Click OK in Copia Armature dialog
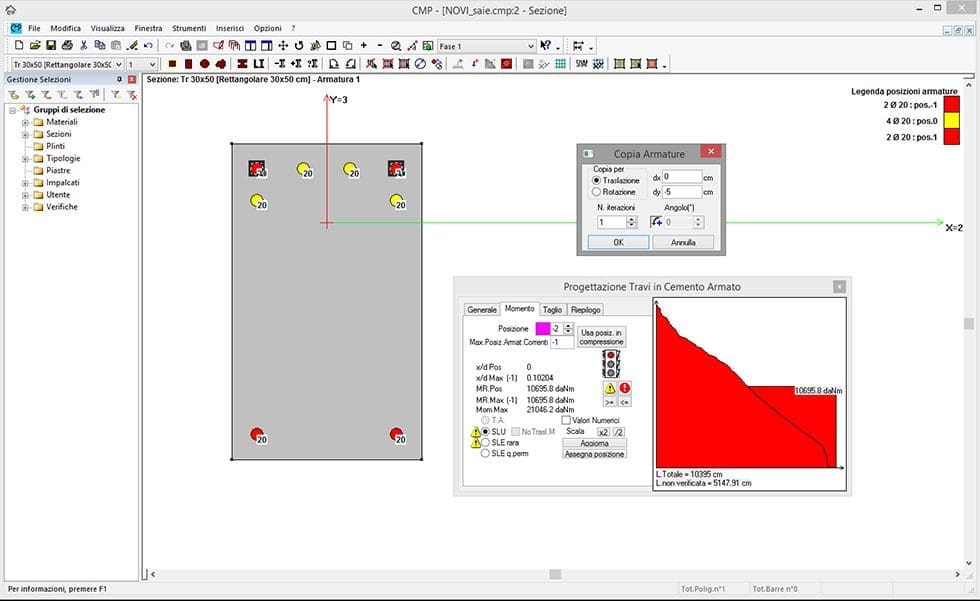 click(618, 242)
